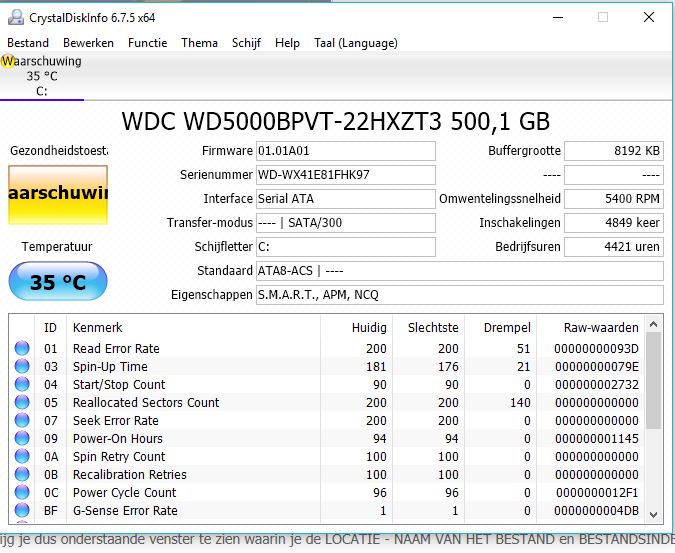Image resolution: width=675 pixels, height=553 pixels.
Task: Click the blue 35 °C temperature button
Action: point(58,281)
